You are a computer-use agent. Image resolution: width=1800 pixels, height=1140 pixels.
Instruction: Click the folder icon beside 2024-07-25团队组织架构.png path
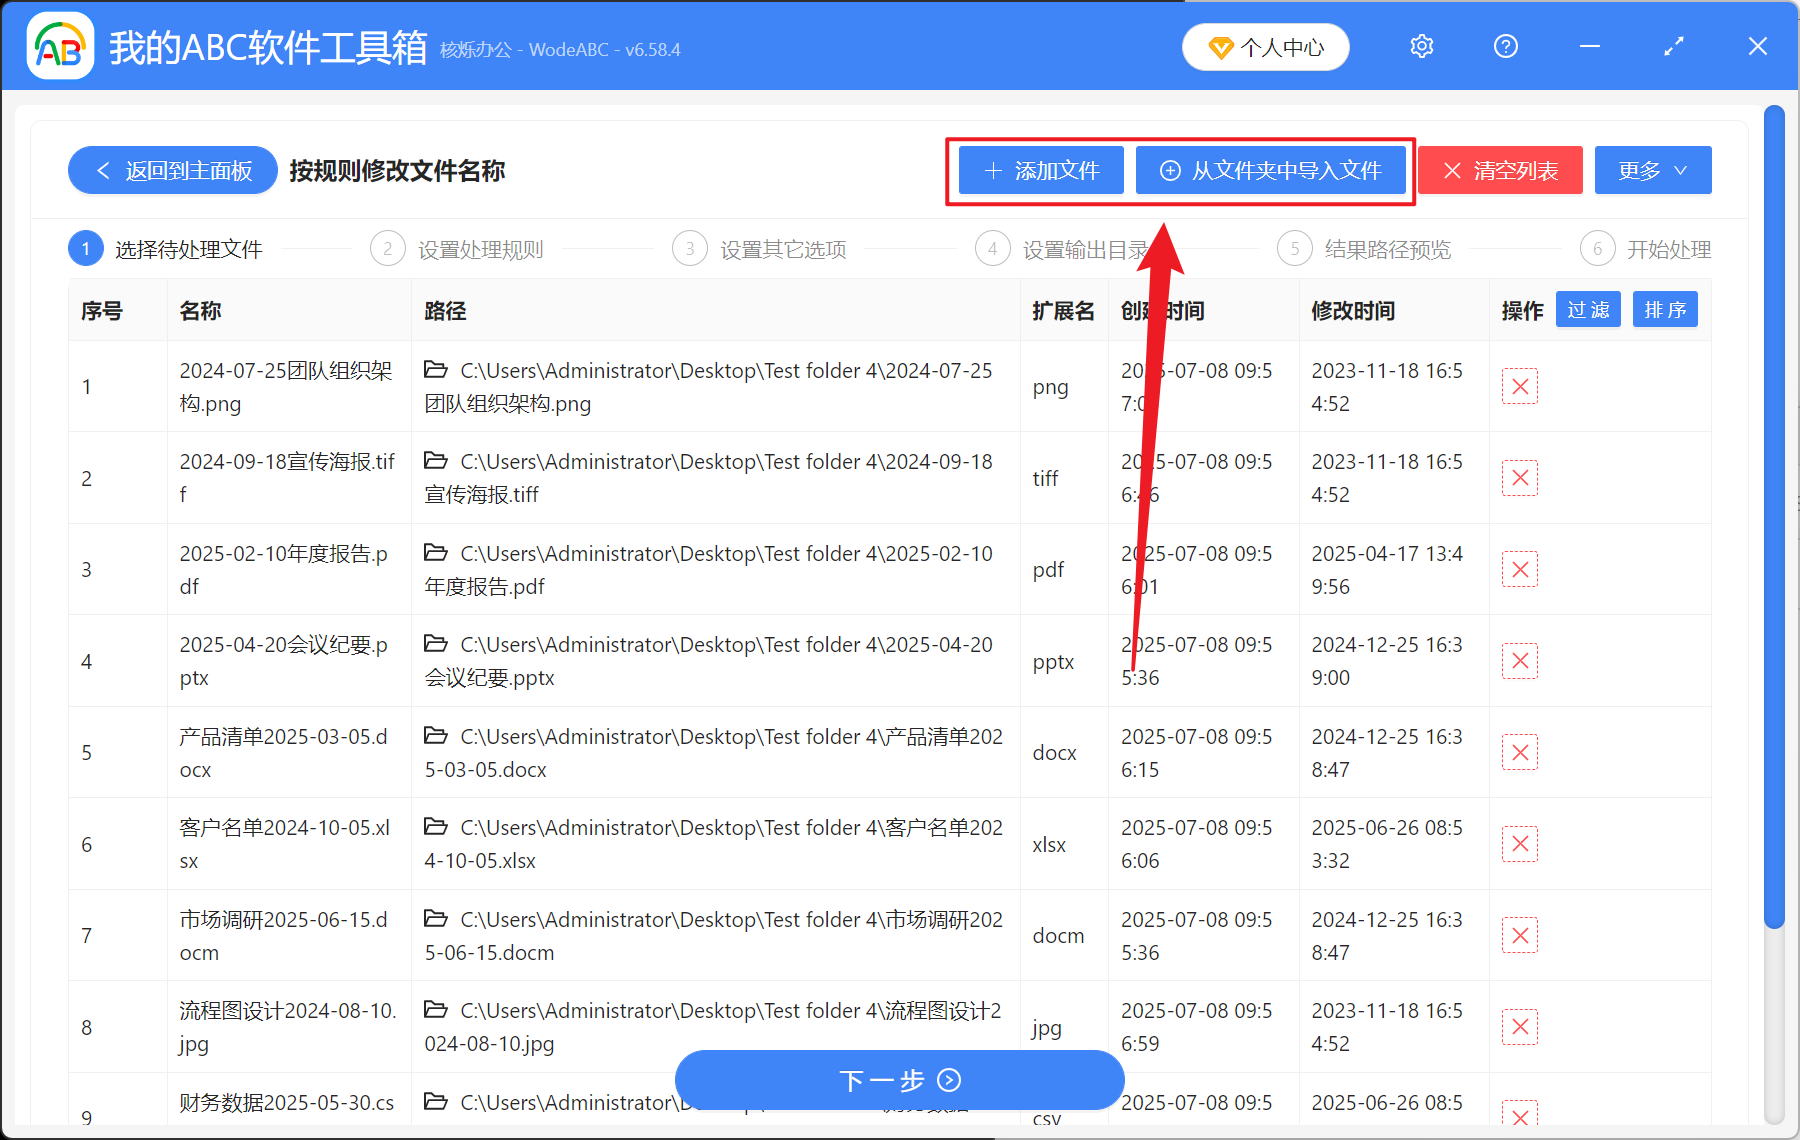[x=436, y=369]
